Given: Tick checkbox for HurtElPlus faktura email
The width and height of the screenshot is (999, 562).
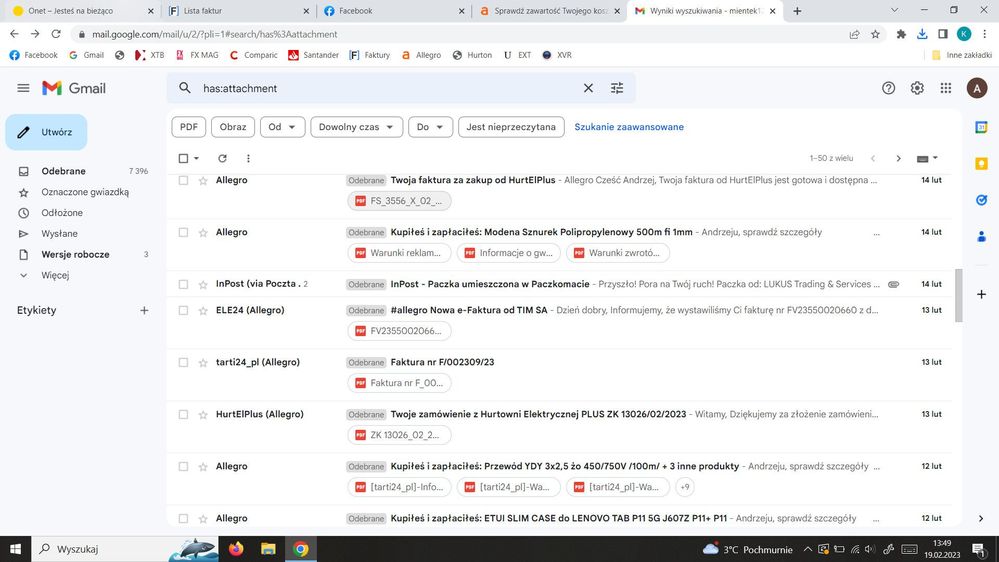Looking at the screenshot, I should pos(183,180).
